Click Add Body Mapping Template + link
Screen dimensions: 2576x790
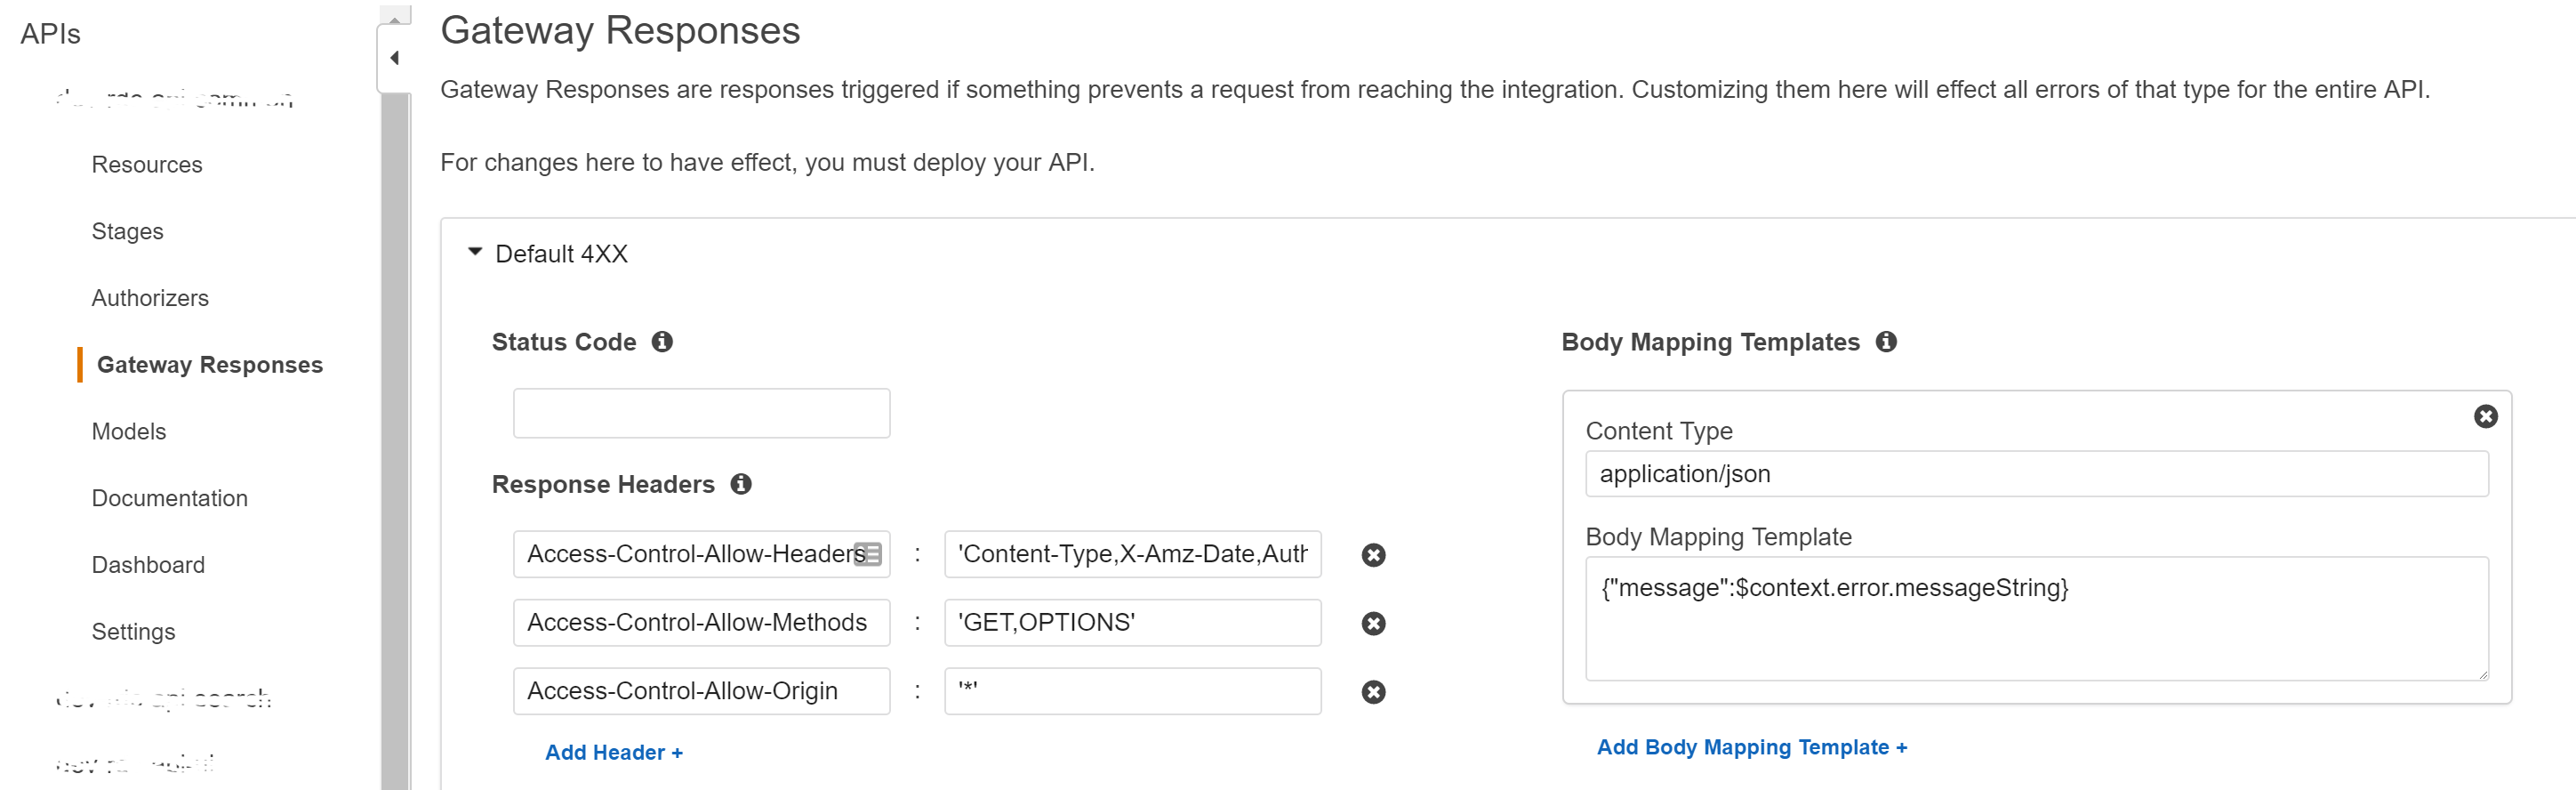(1751, 747)
